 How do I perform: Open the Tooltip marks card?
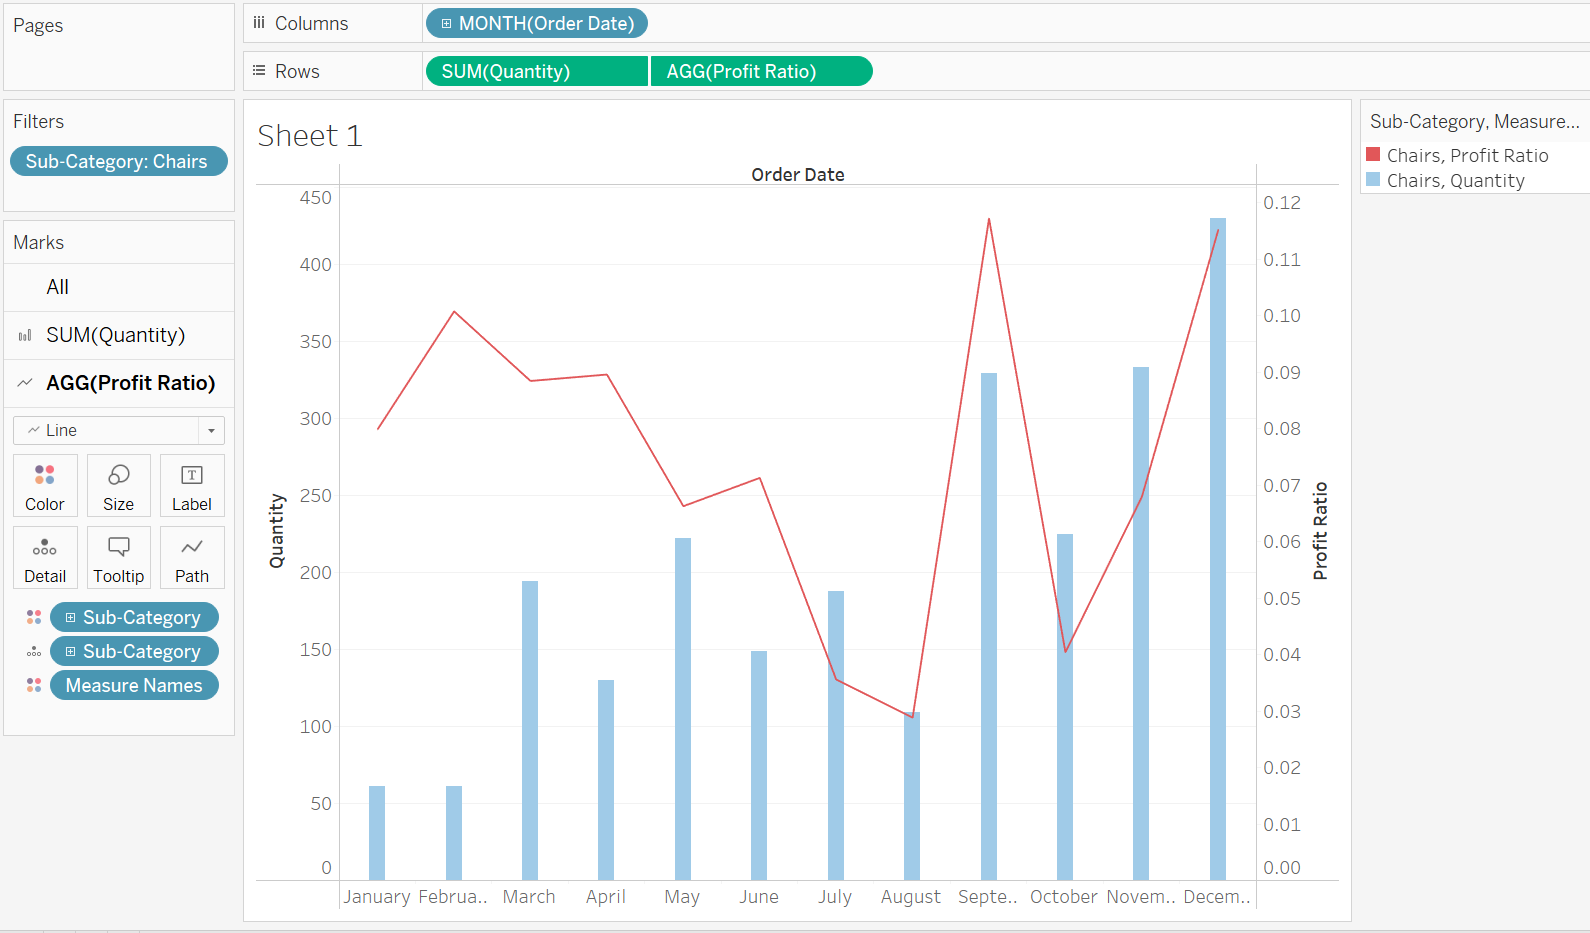[118, 558]
